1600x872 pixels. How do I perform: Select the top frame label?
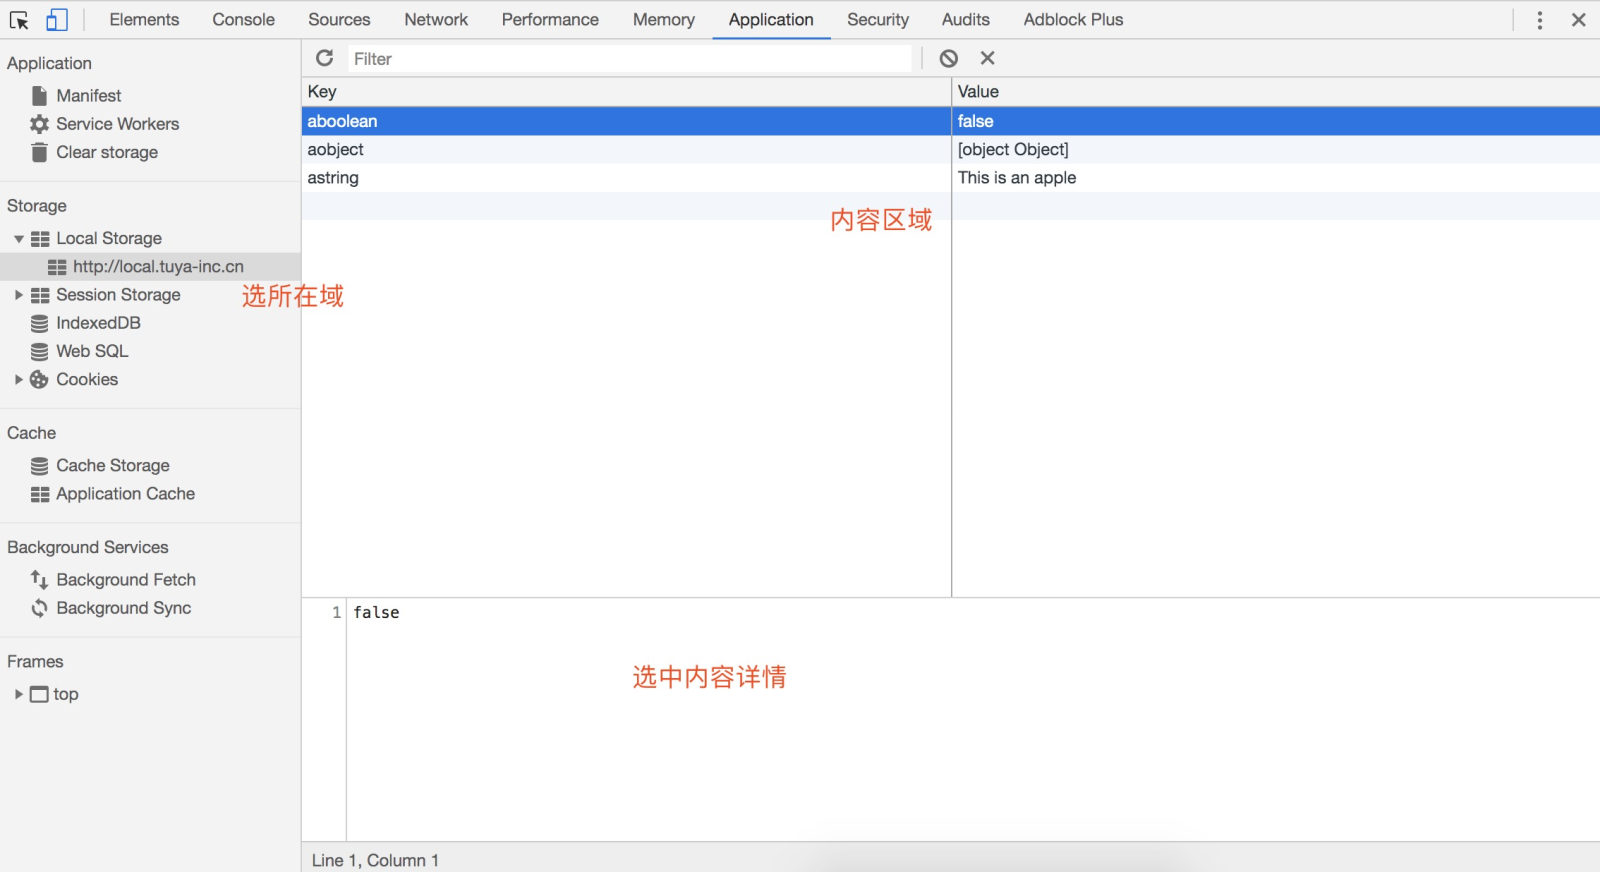coord(66,694)
